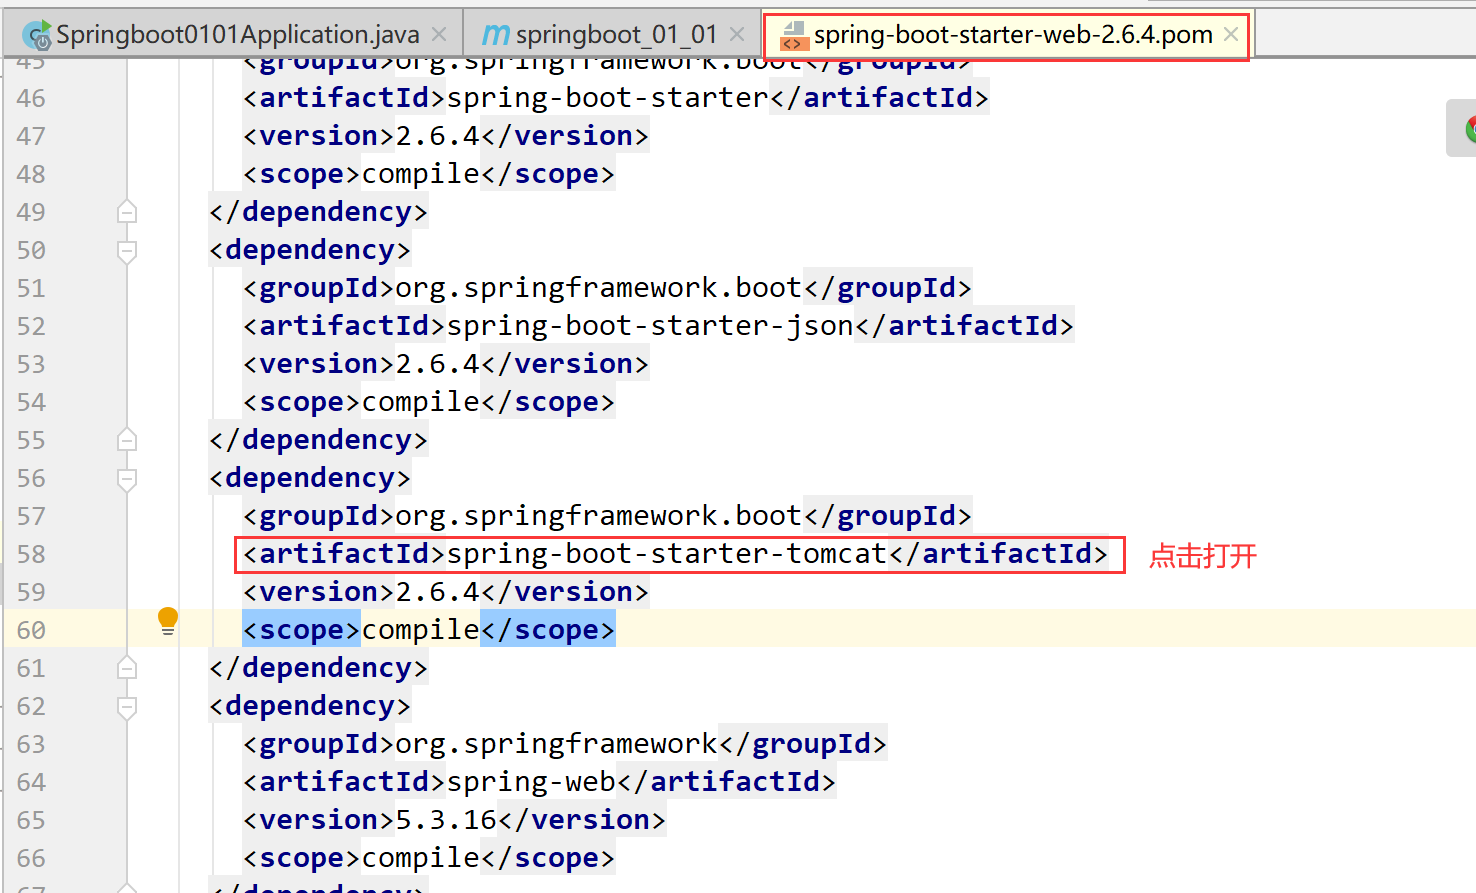
Task: Close the springboot_01_01 tab
Action: tap(737, 35)
